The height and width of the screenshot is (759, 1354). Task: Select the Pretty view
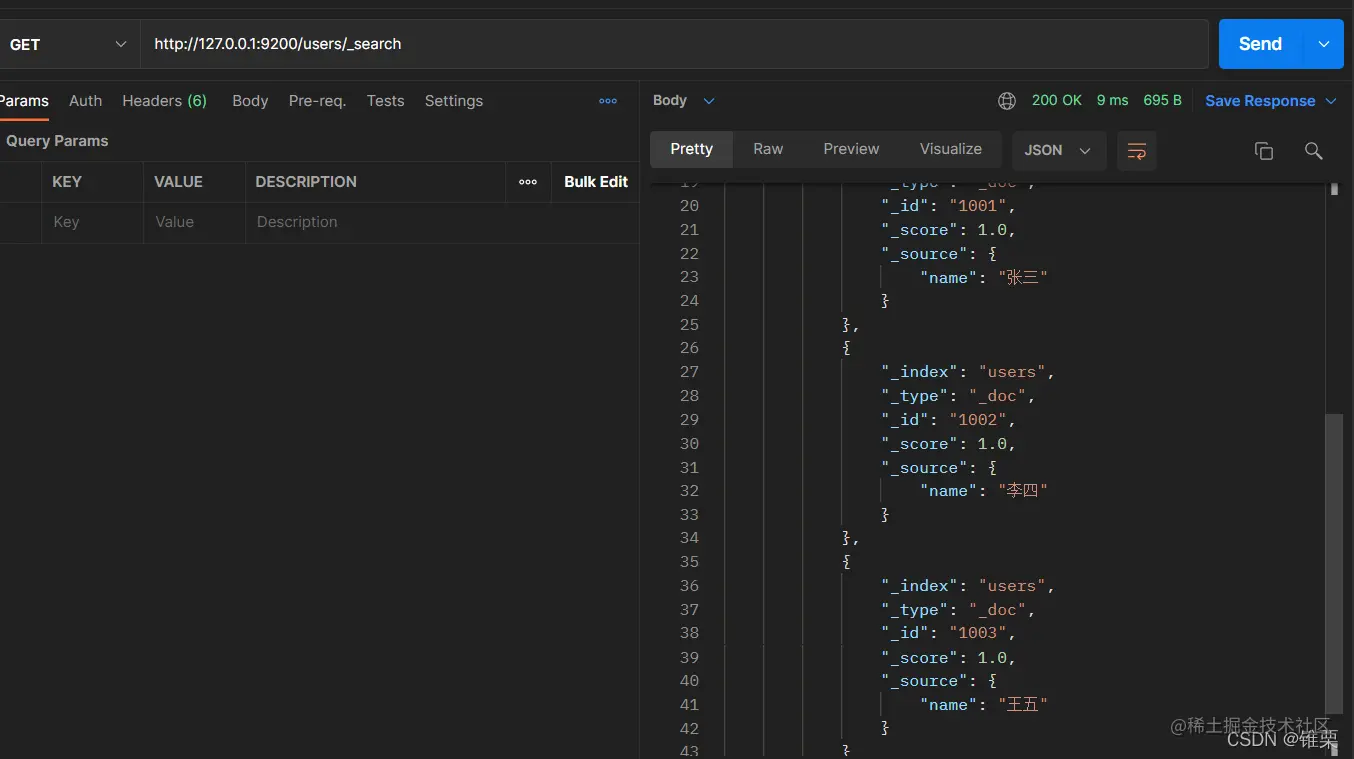(691, 149)
